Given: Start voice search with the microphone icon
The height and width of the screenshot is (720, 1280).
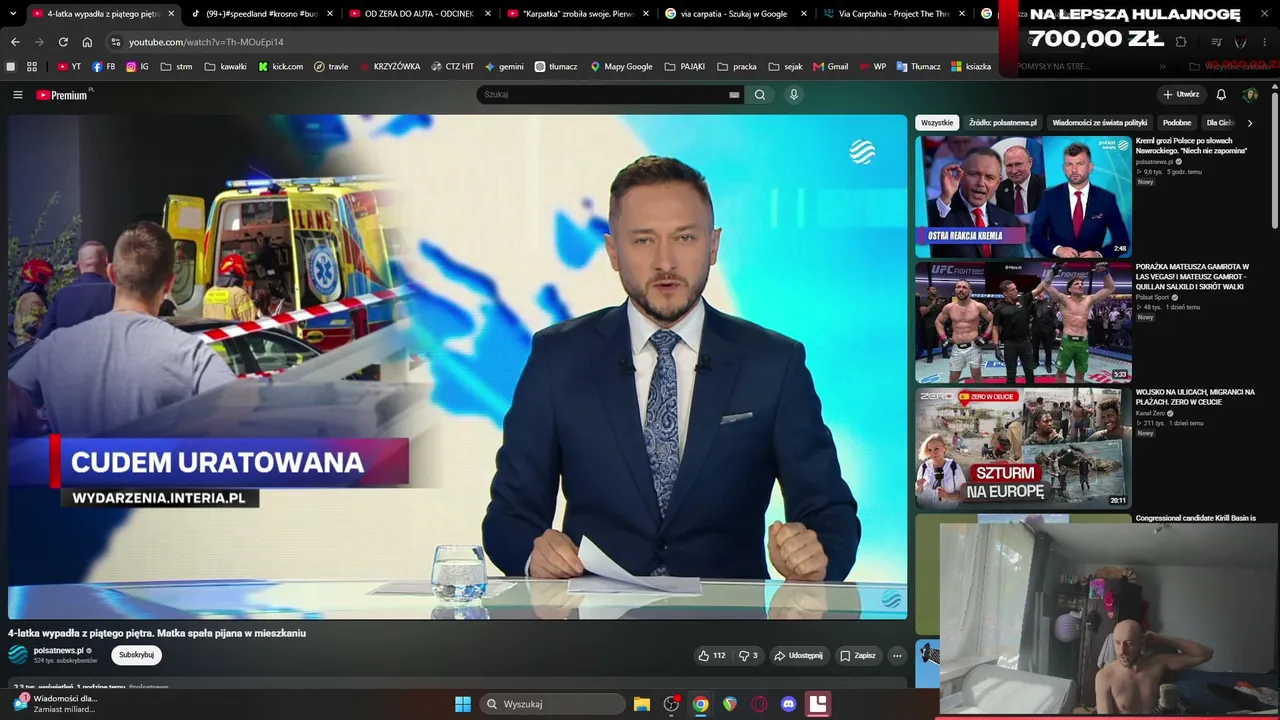Looking at the screenshot, I should click(x=794, y=95).
